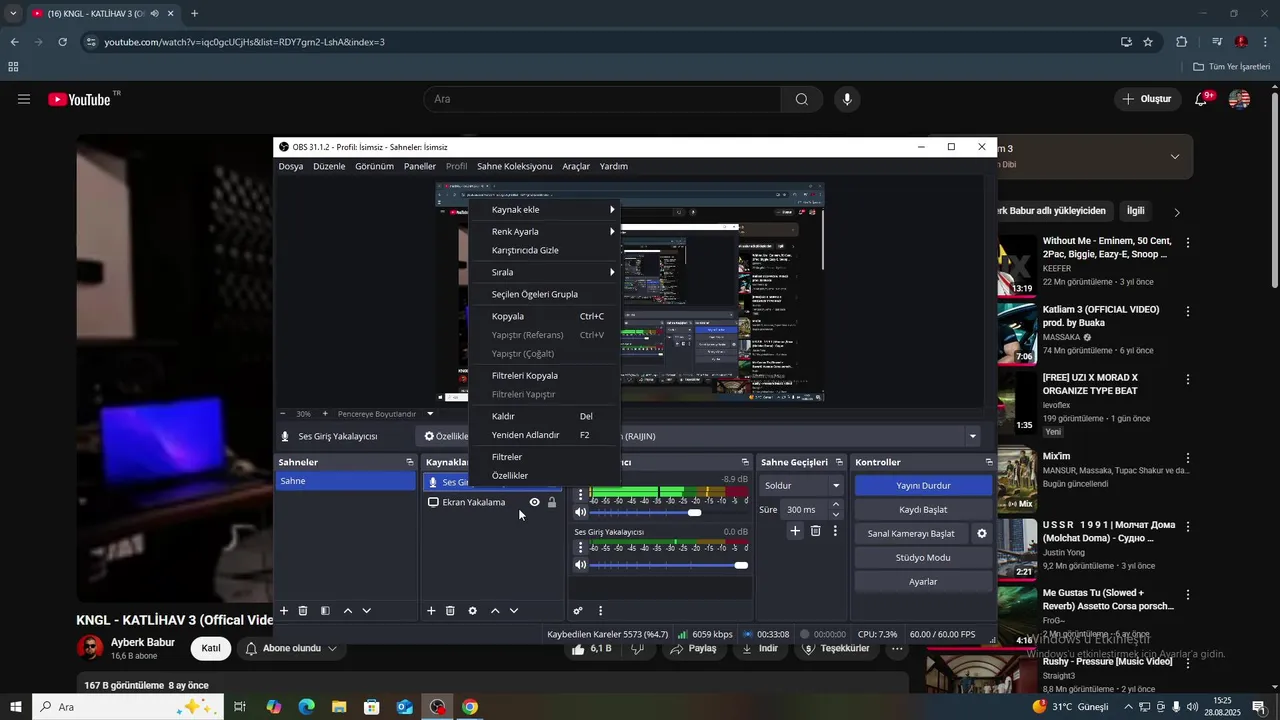Viewport: 1280px width, 720px height.
Task: Move scene down in Sahneler panel
Action: (367, 611)
